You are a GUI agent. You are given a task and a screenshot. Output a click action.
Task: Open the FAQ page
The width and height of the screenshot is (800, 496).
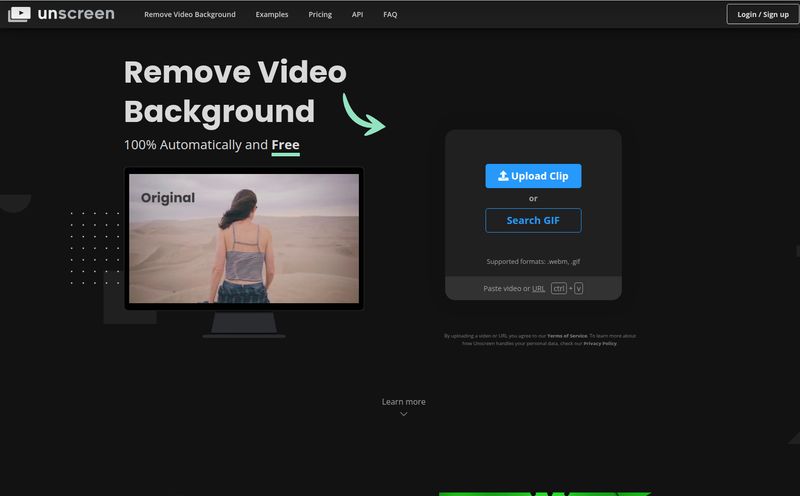pyautogui.click(x=390, y=14)
